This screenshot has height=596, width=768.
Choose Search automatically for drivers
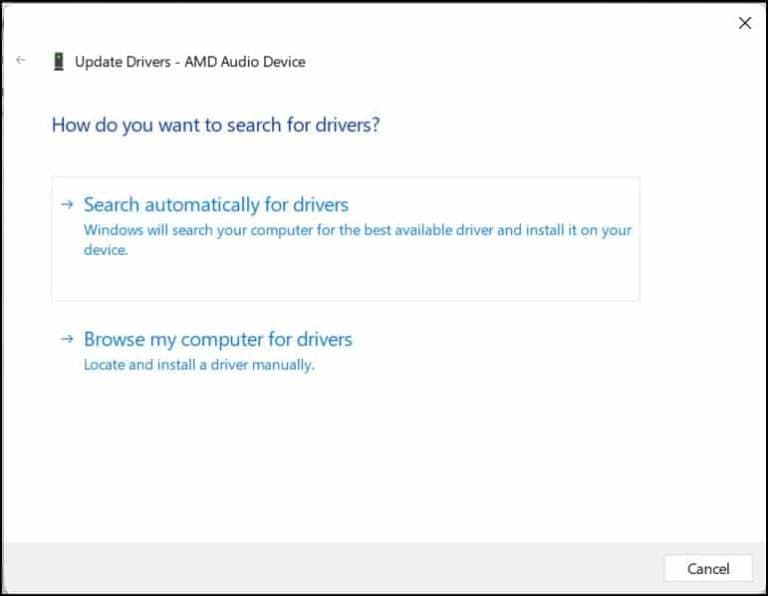(216, 205)
